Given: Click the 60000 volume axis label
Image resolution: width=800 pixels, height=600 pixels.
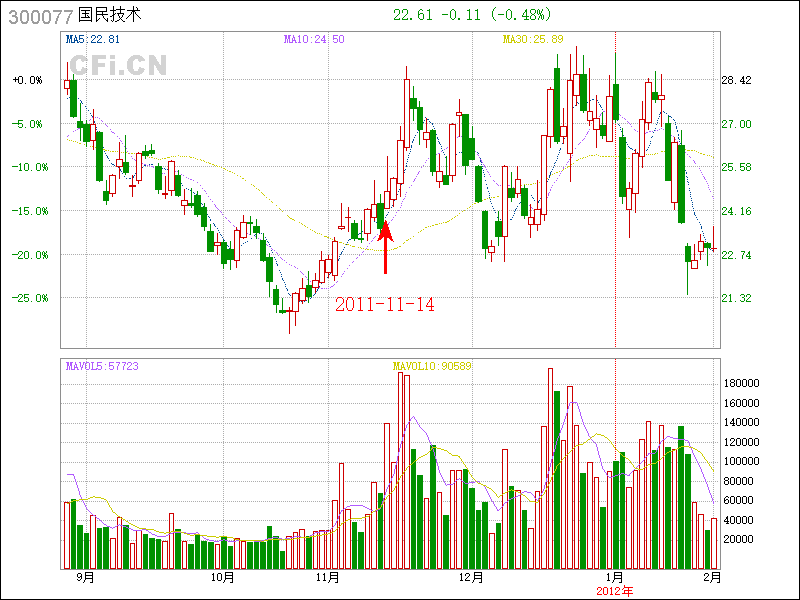Looking at the screenshot, I should pos(739,501).
